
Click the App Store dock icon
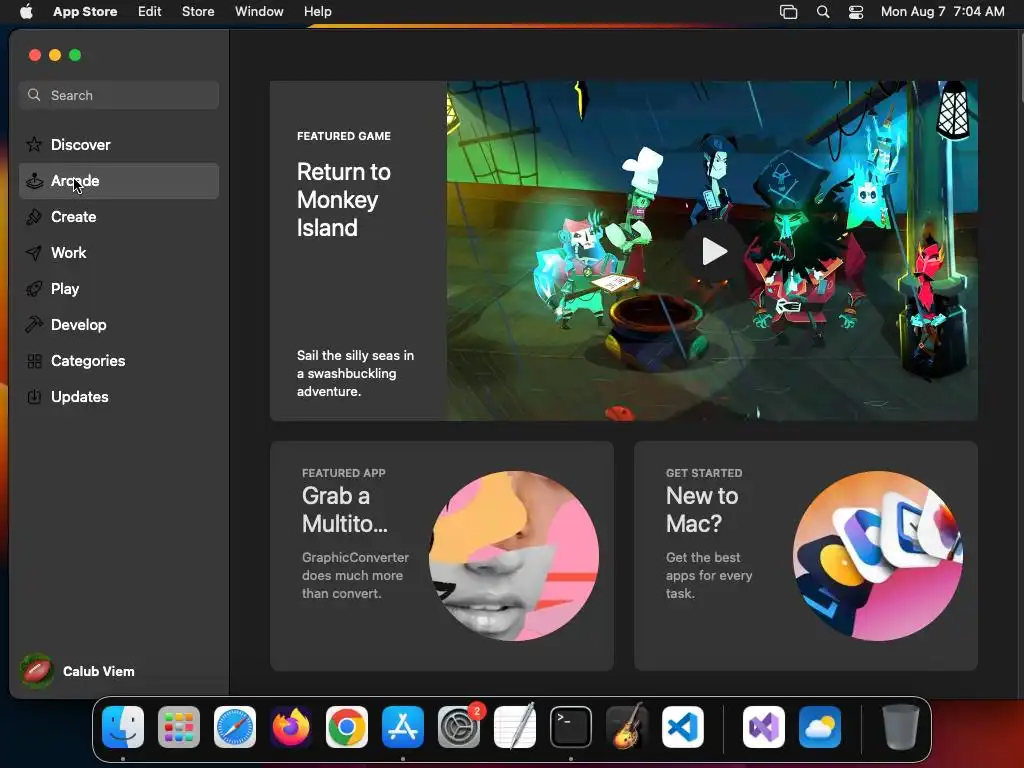click(x=403, y=727)
